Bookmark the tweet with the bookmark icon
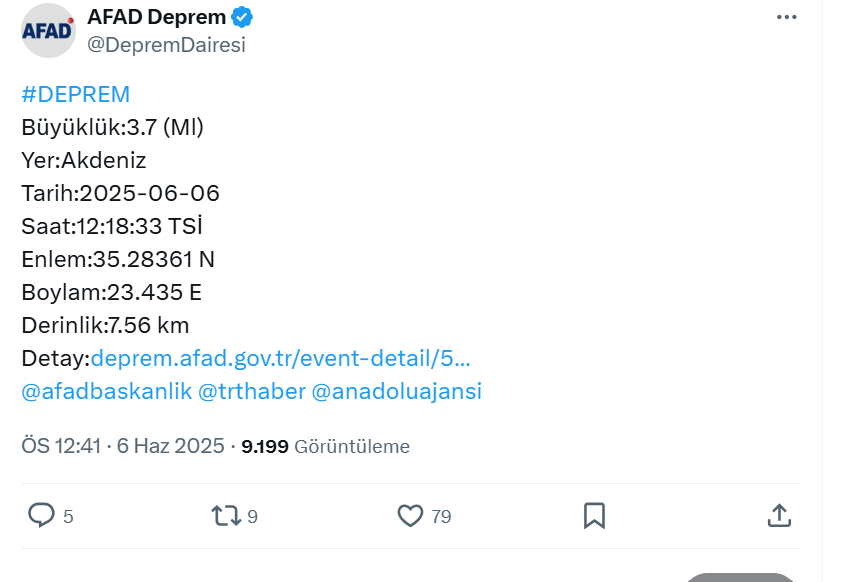 (x=594, y=515)
